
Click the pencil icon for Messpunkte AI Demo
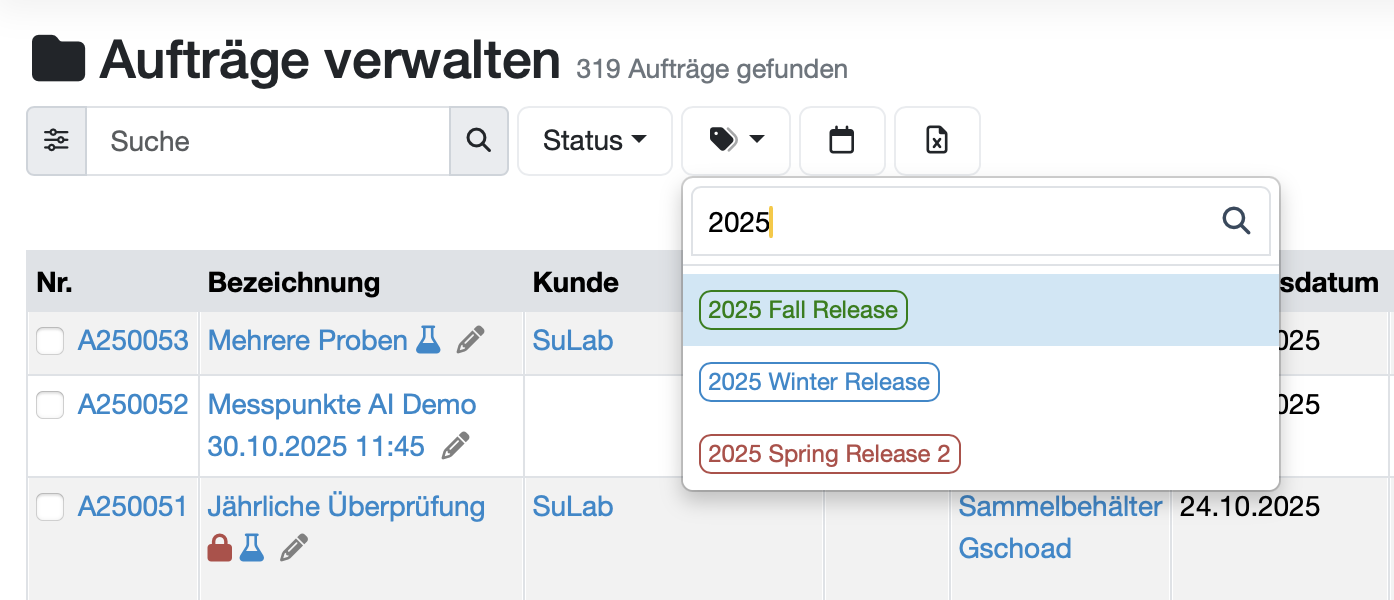456,446
